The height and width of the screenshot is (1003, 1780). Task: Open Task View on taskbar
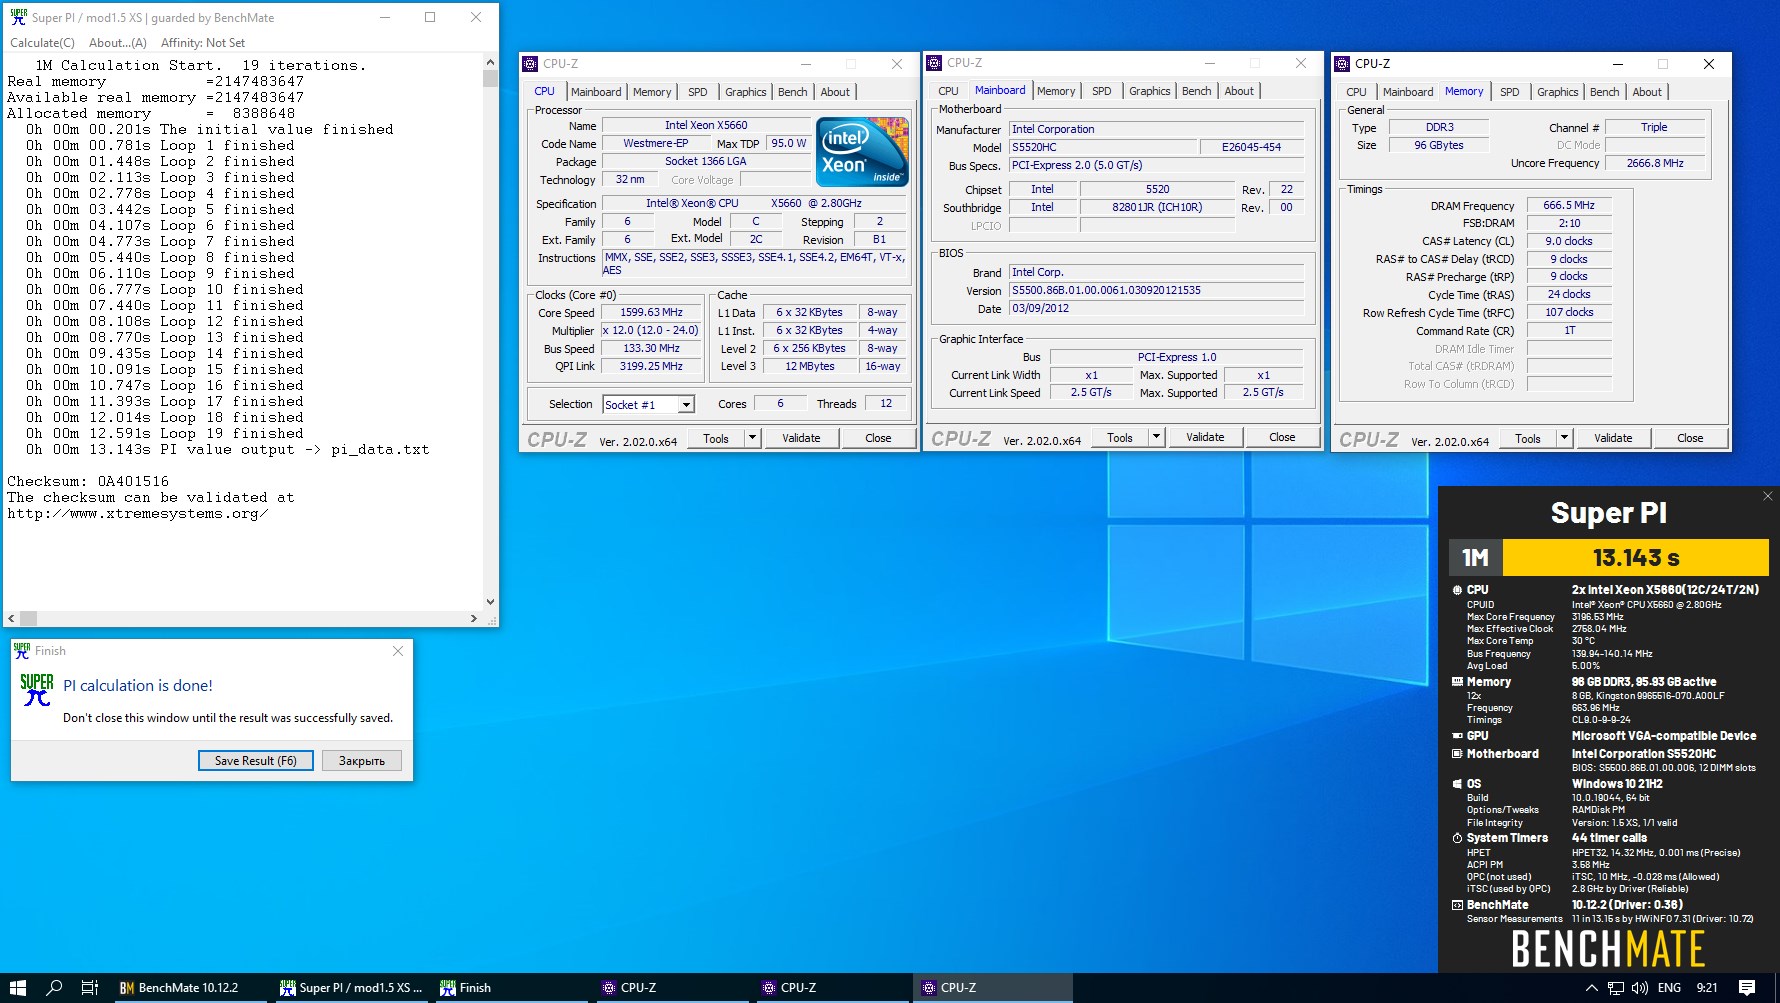(x=90, y=988)
